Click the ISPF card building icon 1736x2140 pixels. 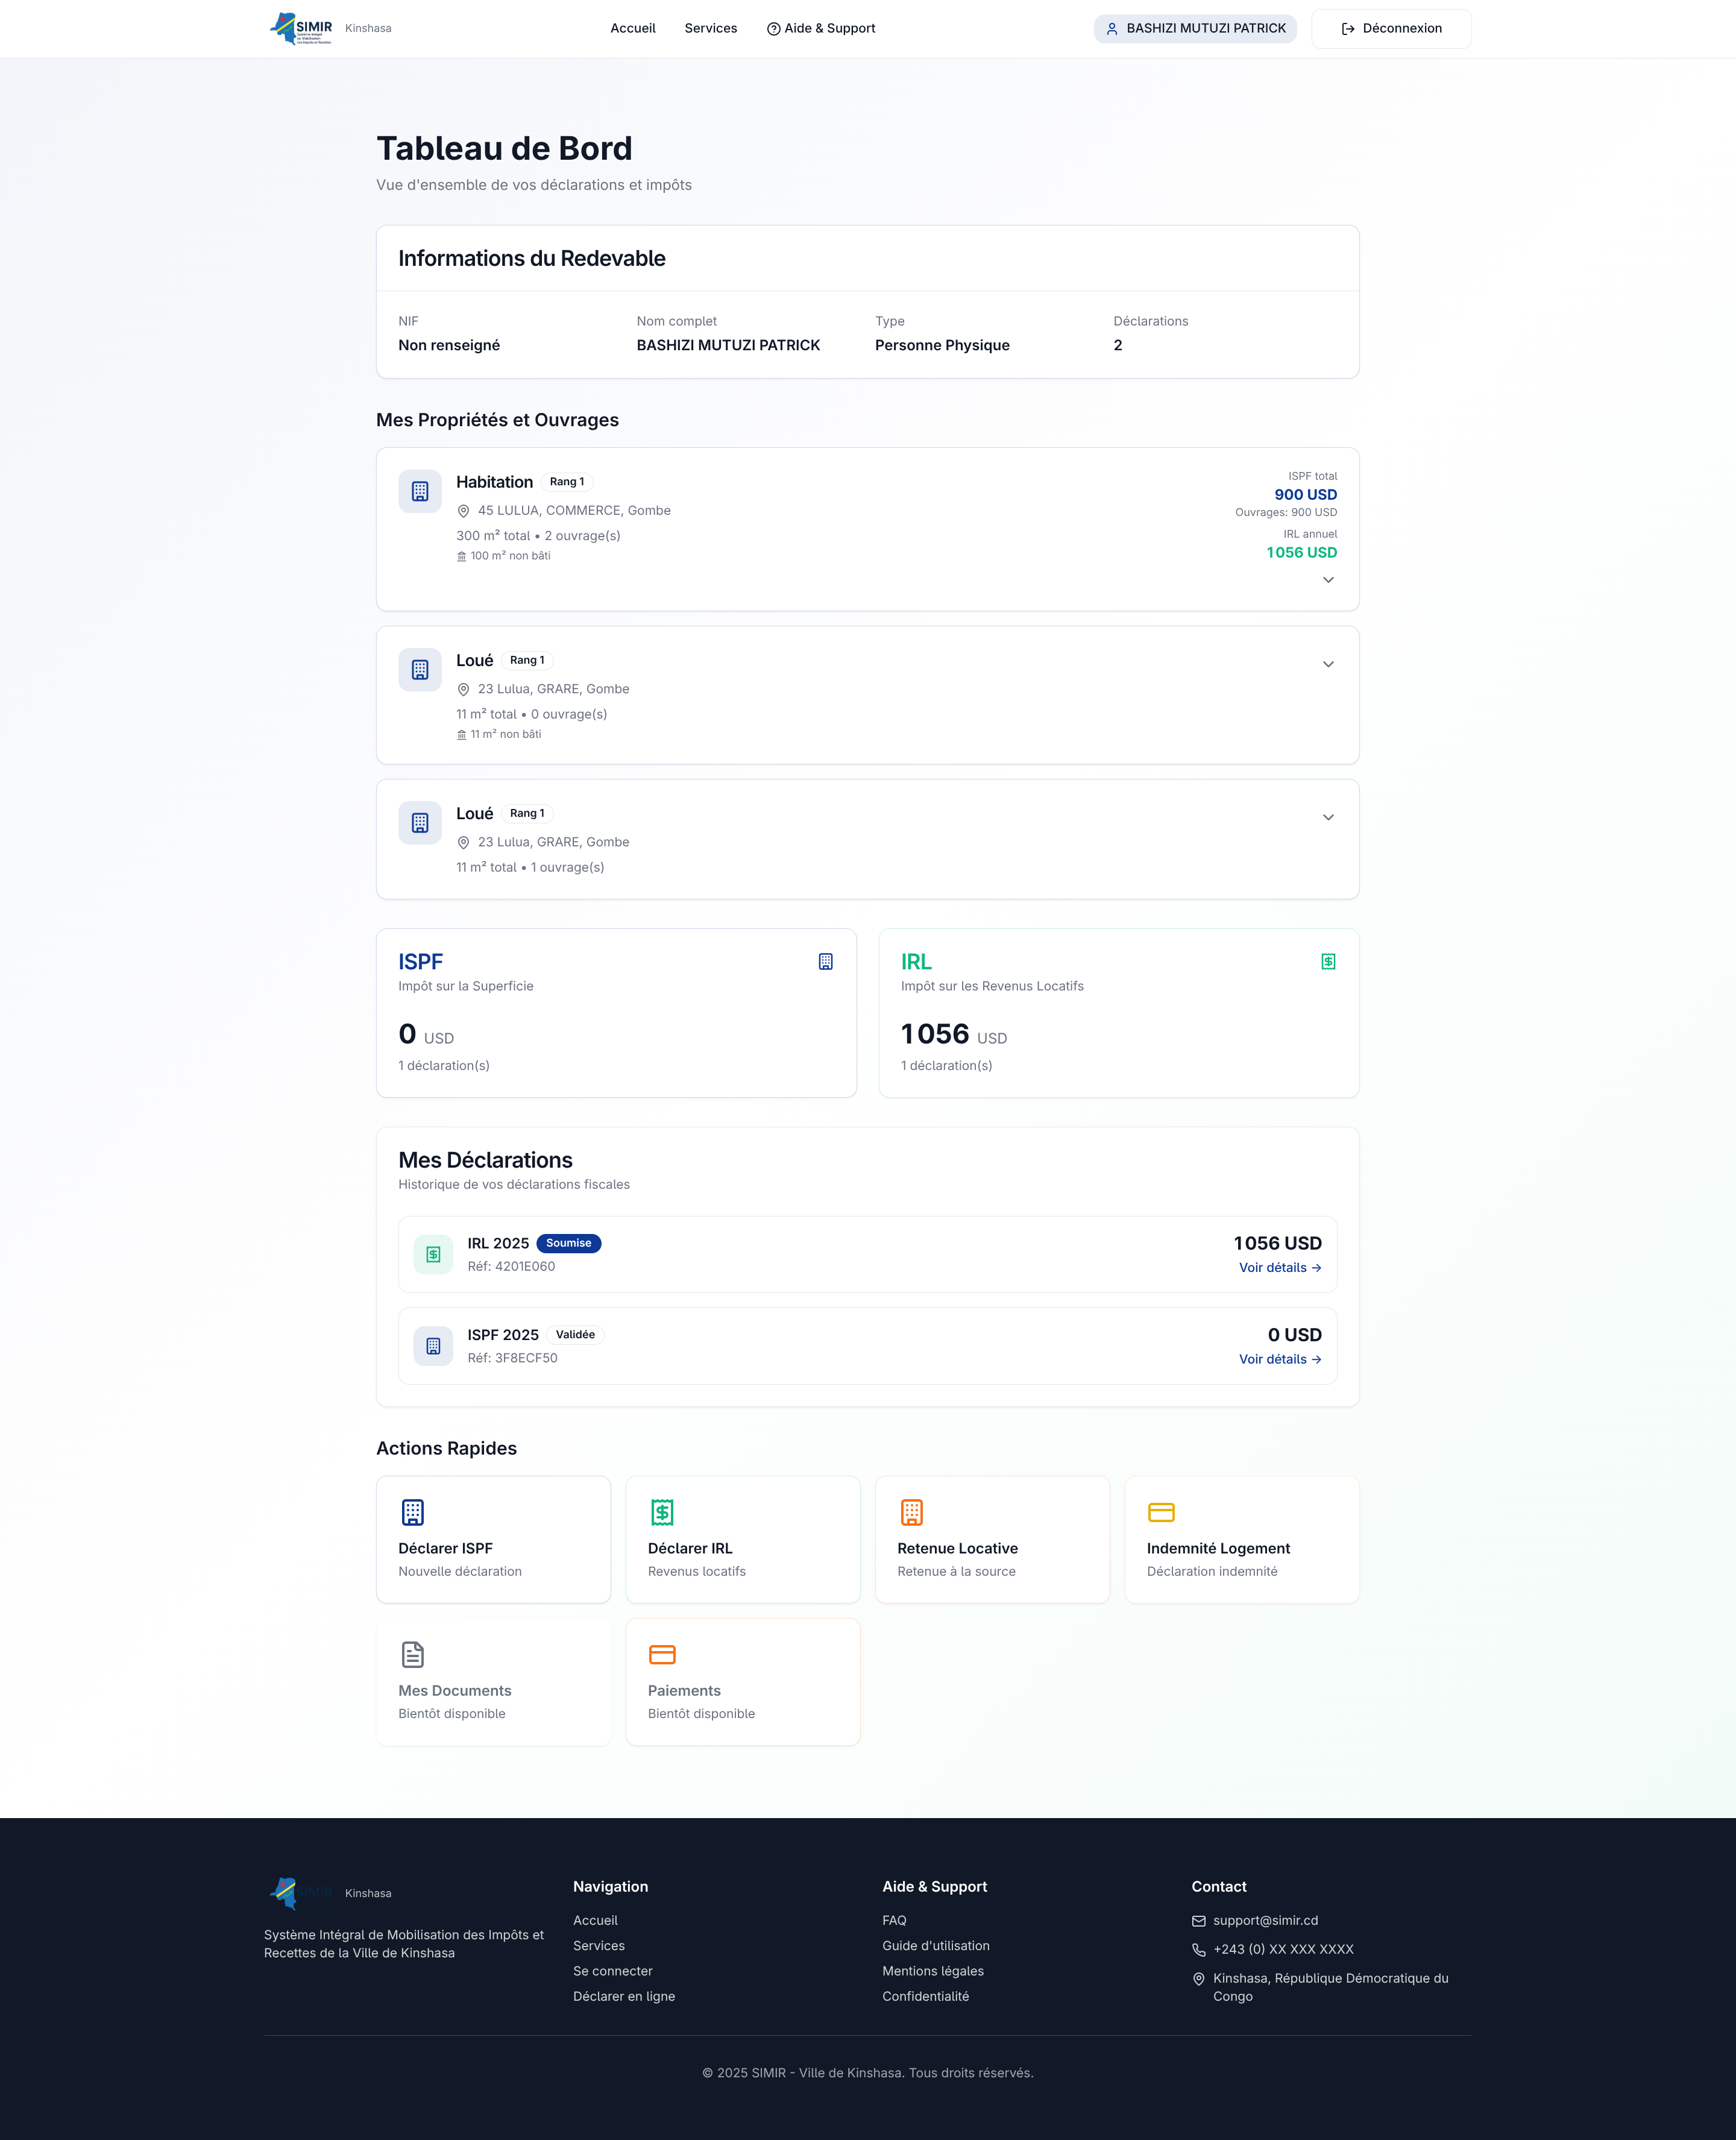click(825, 961)
